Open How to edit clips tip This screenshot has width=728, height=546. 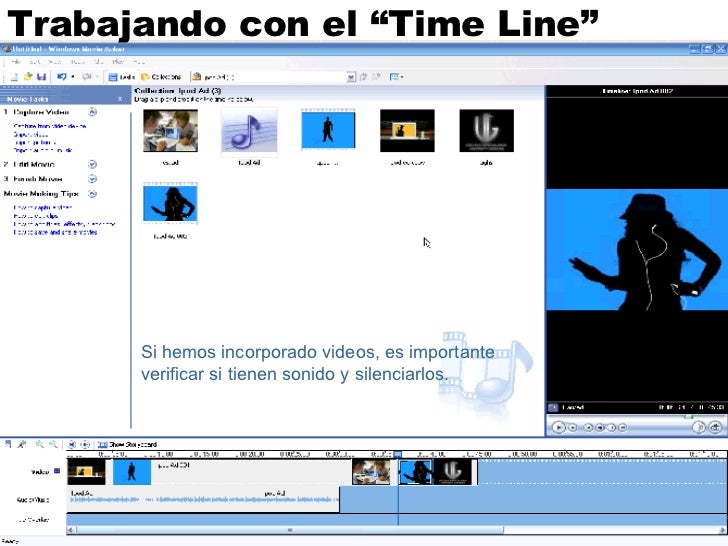pyautogui.click(x=36, y=216)
